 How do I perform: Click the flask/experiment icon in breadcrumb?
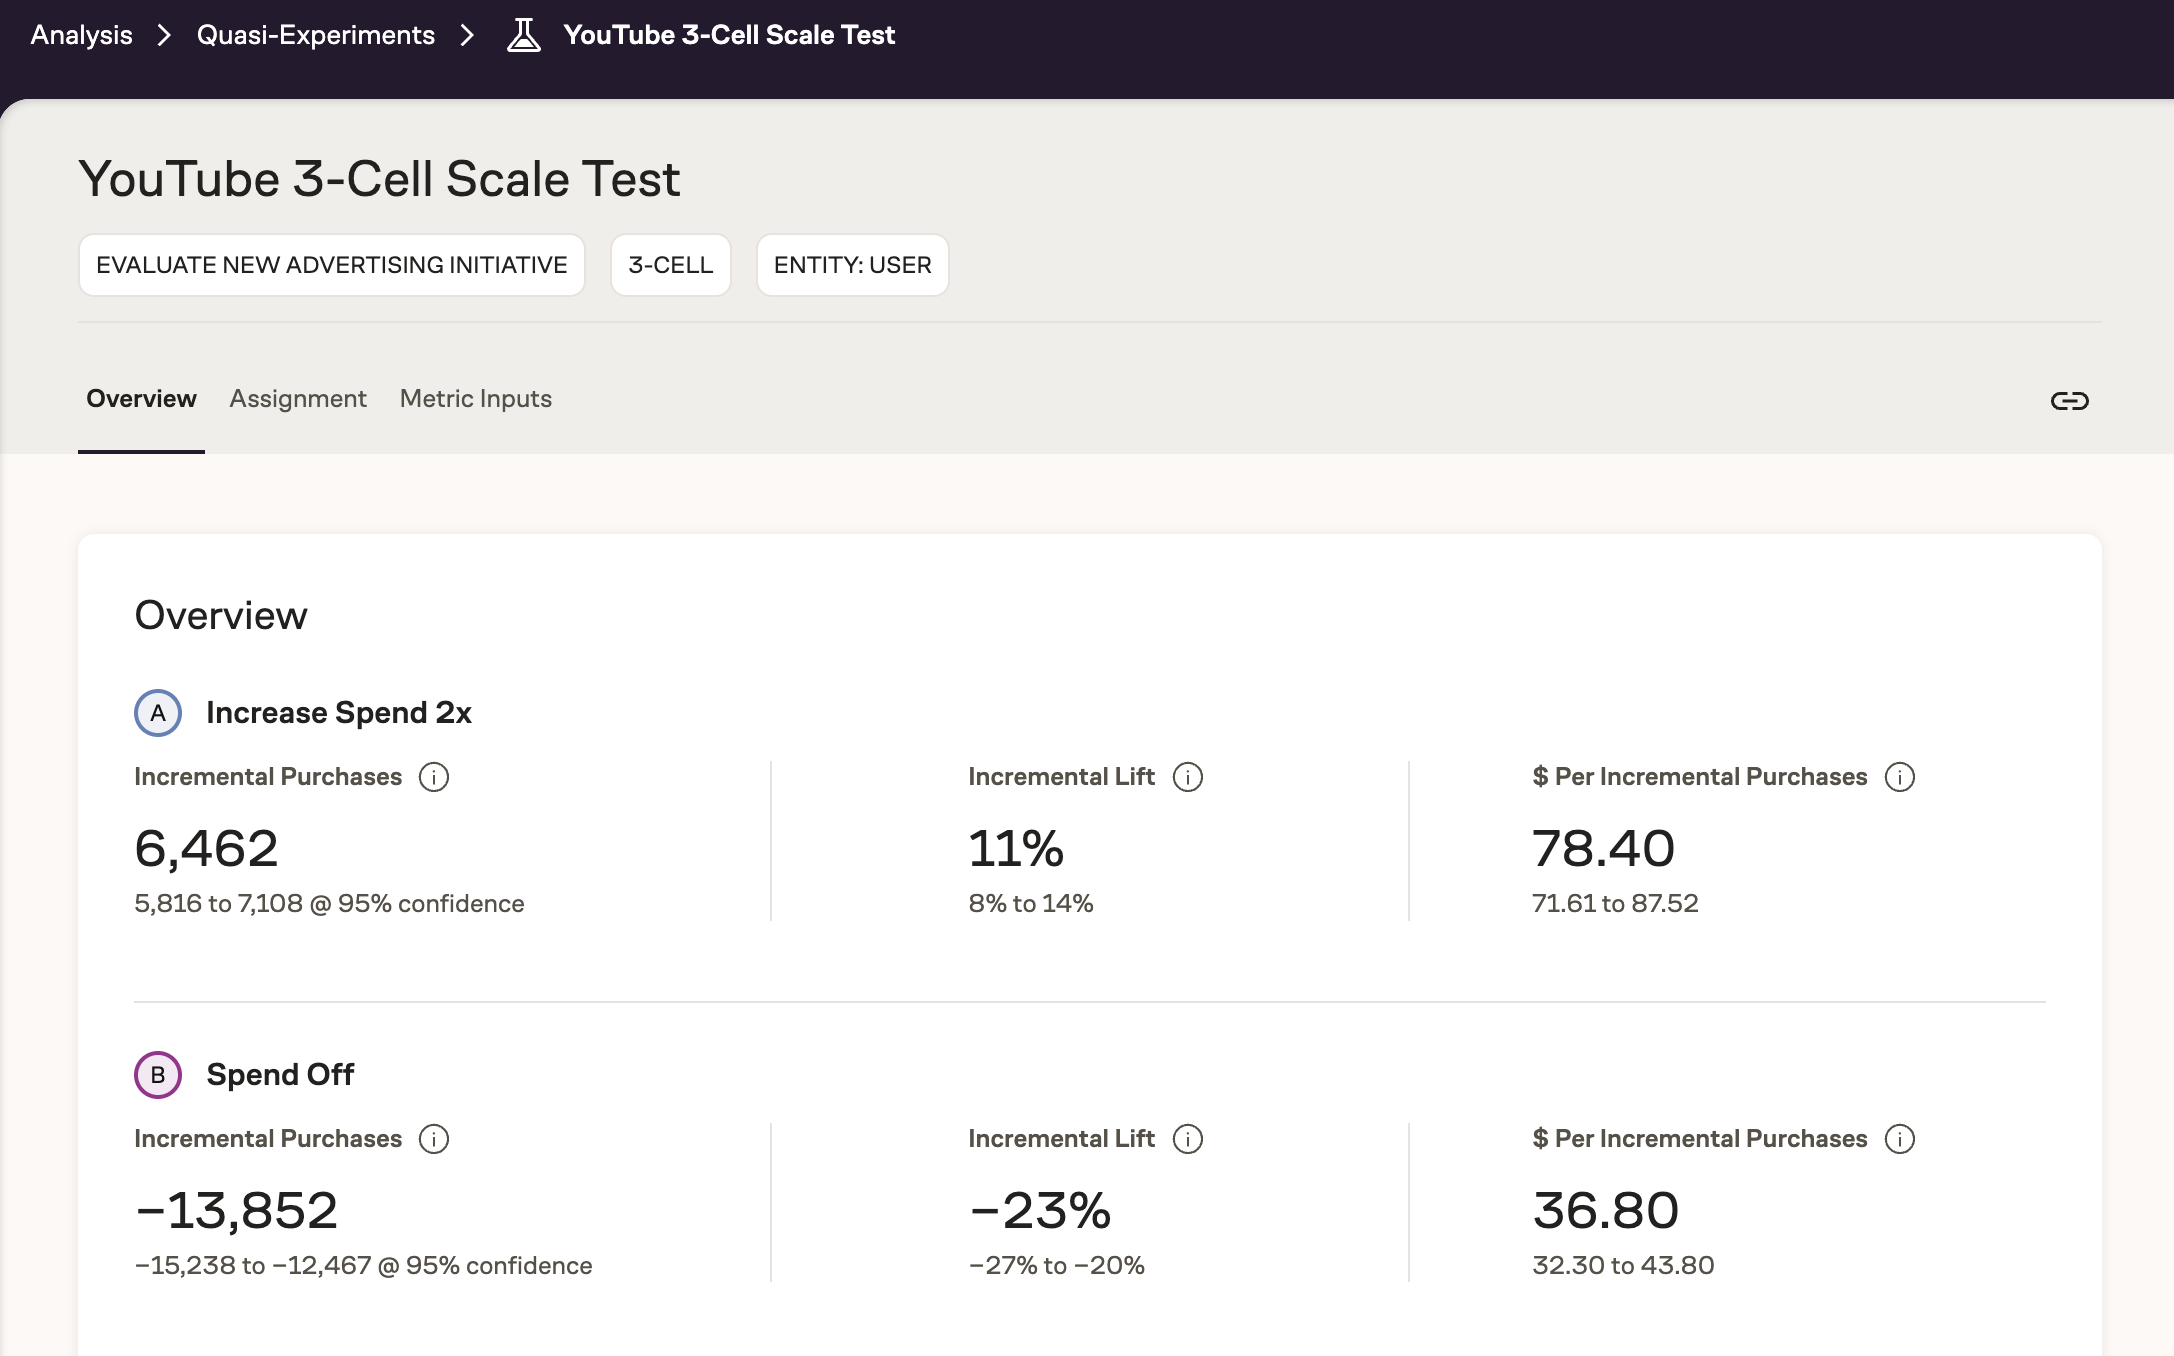click(x=525, y=34)
